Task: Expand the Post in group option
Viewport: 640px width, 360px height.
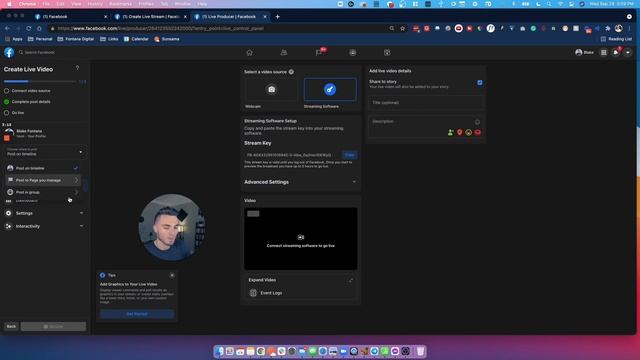Action: (43, 192)
